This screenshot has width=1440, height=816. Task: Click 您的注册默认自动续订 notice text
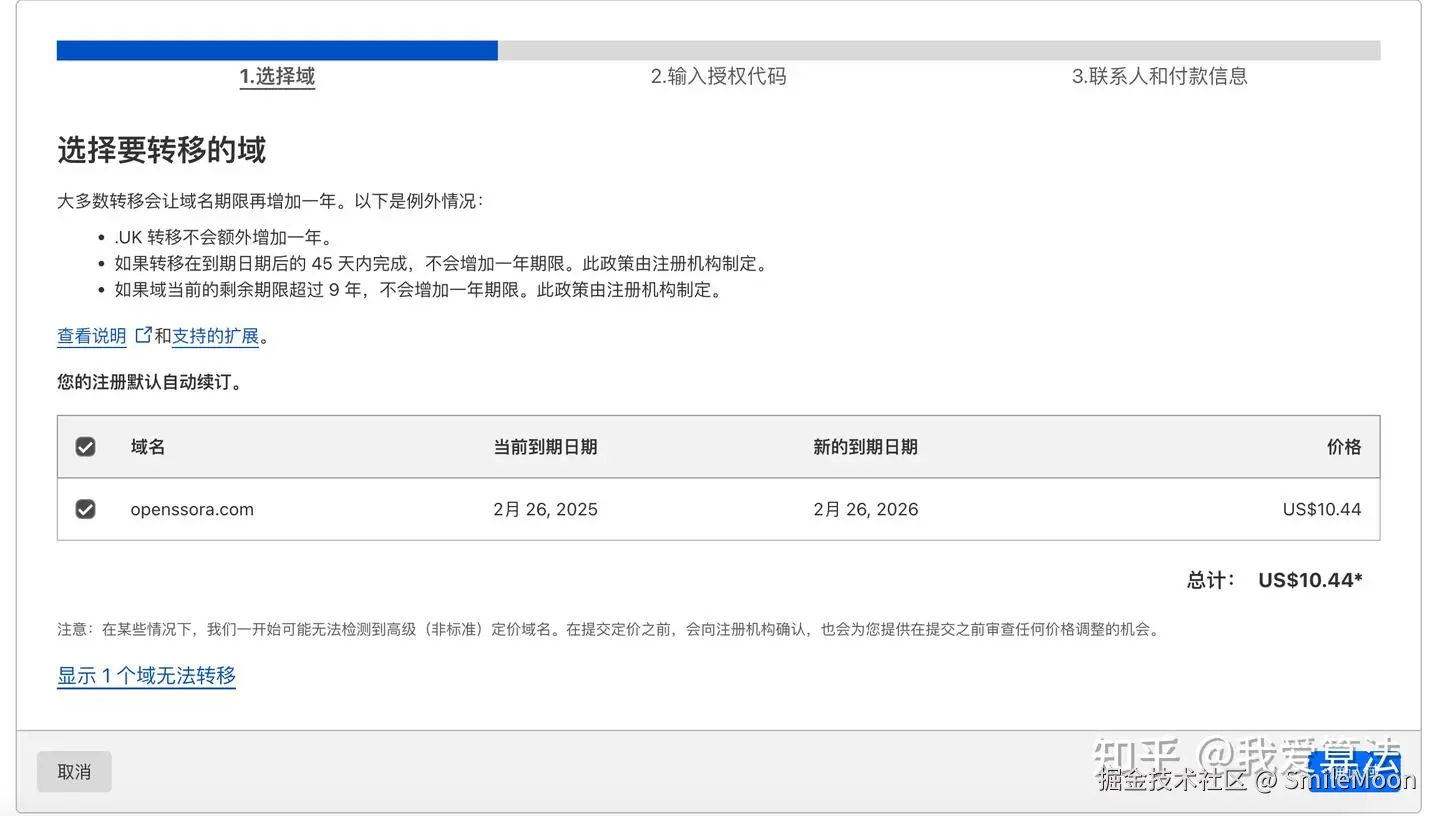150,382
